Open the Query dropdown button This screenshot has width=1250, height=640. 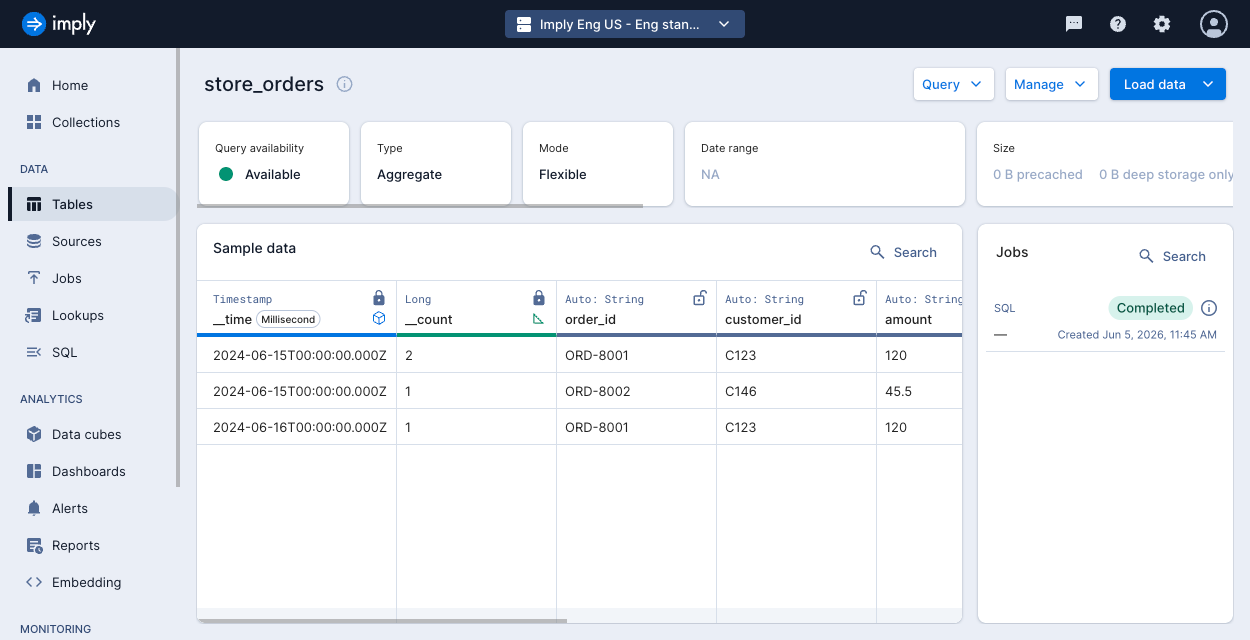click(x=953, y=84)
